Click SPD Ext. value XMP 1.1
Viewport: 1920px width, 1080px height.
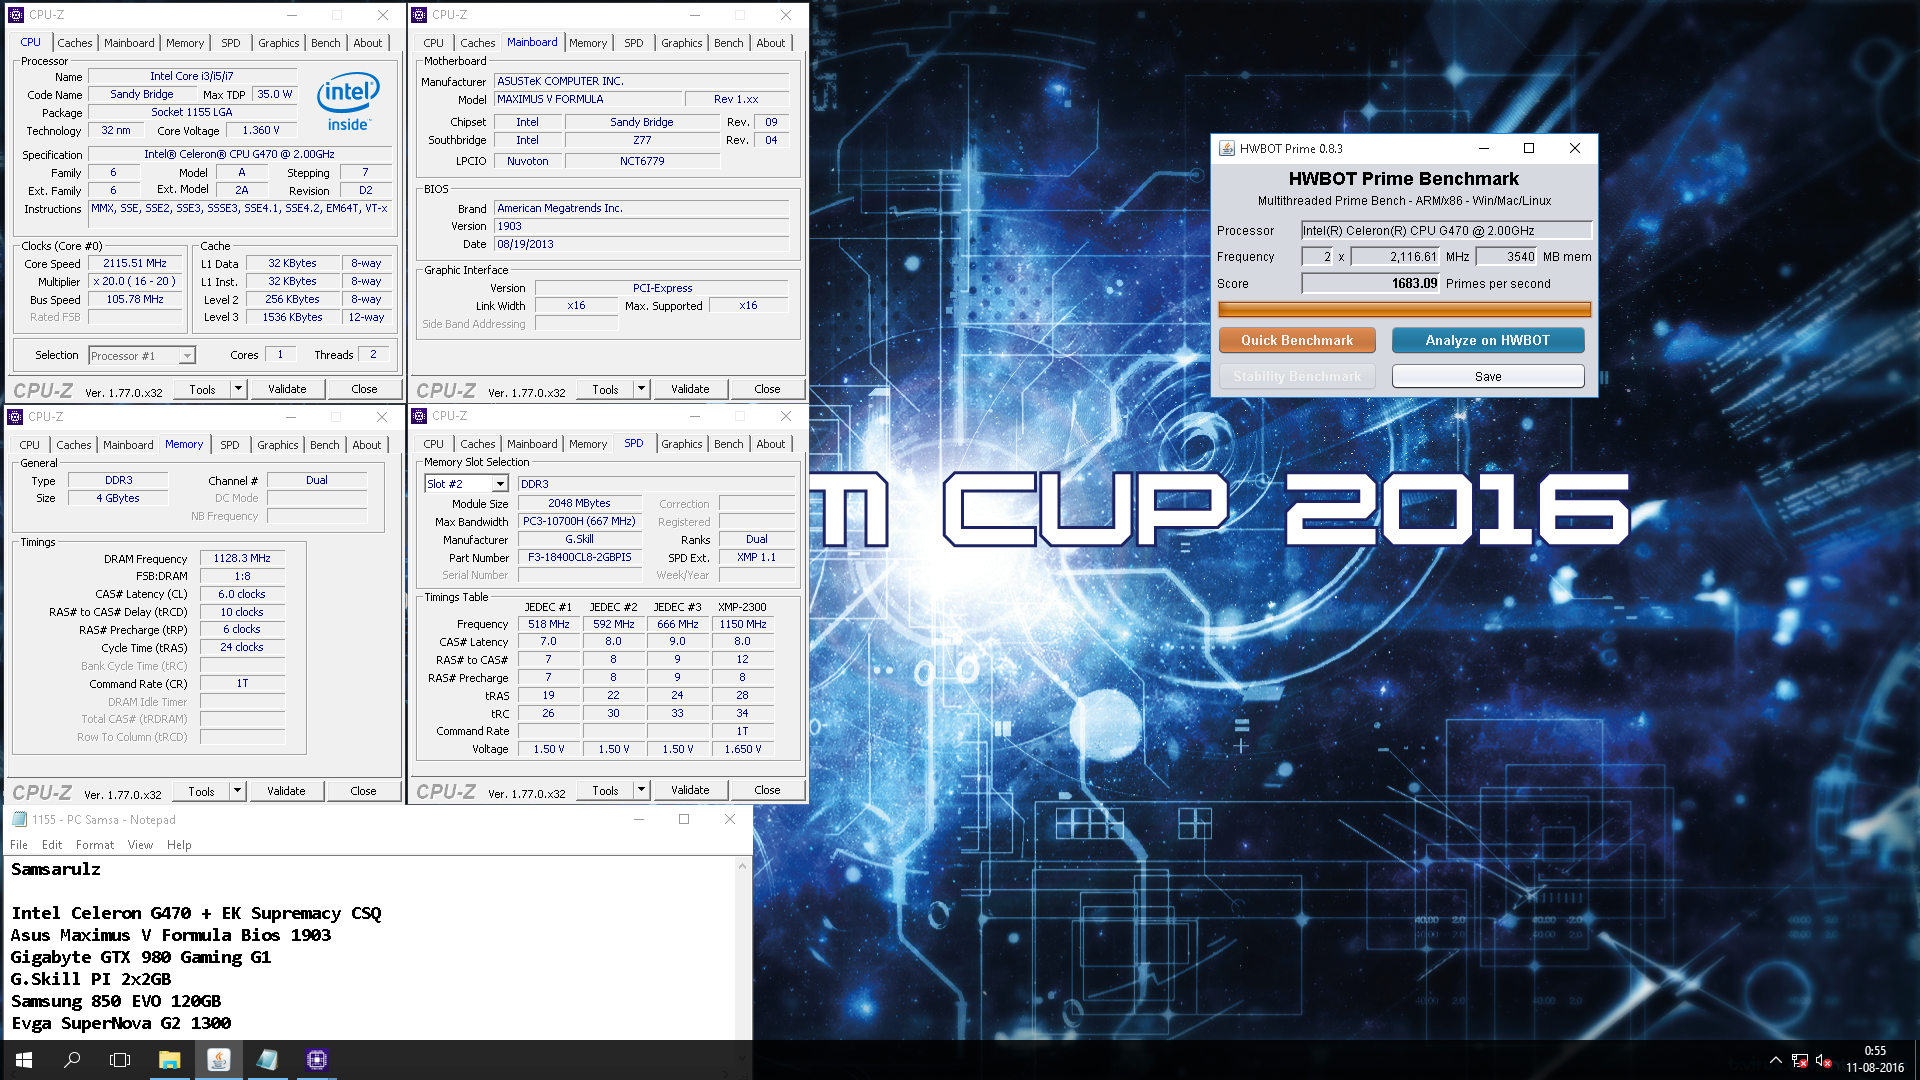(x=756, y=558)
